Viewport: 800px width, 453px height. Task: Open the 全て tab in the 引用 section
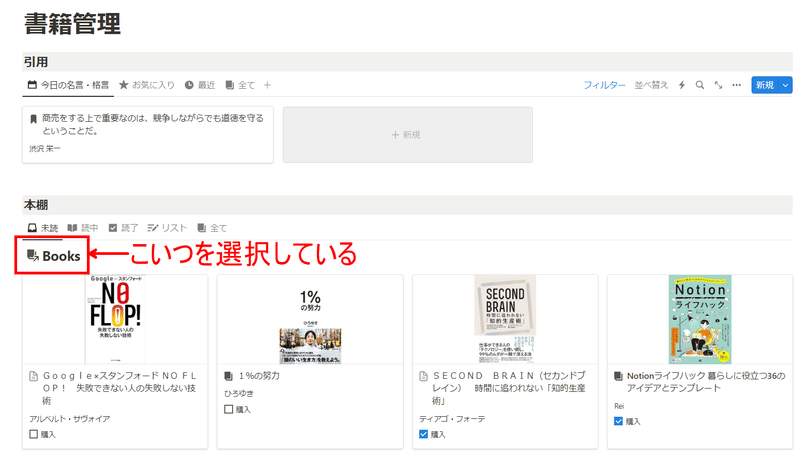pos(240,85)
